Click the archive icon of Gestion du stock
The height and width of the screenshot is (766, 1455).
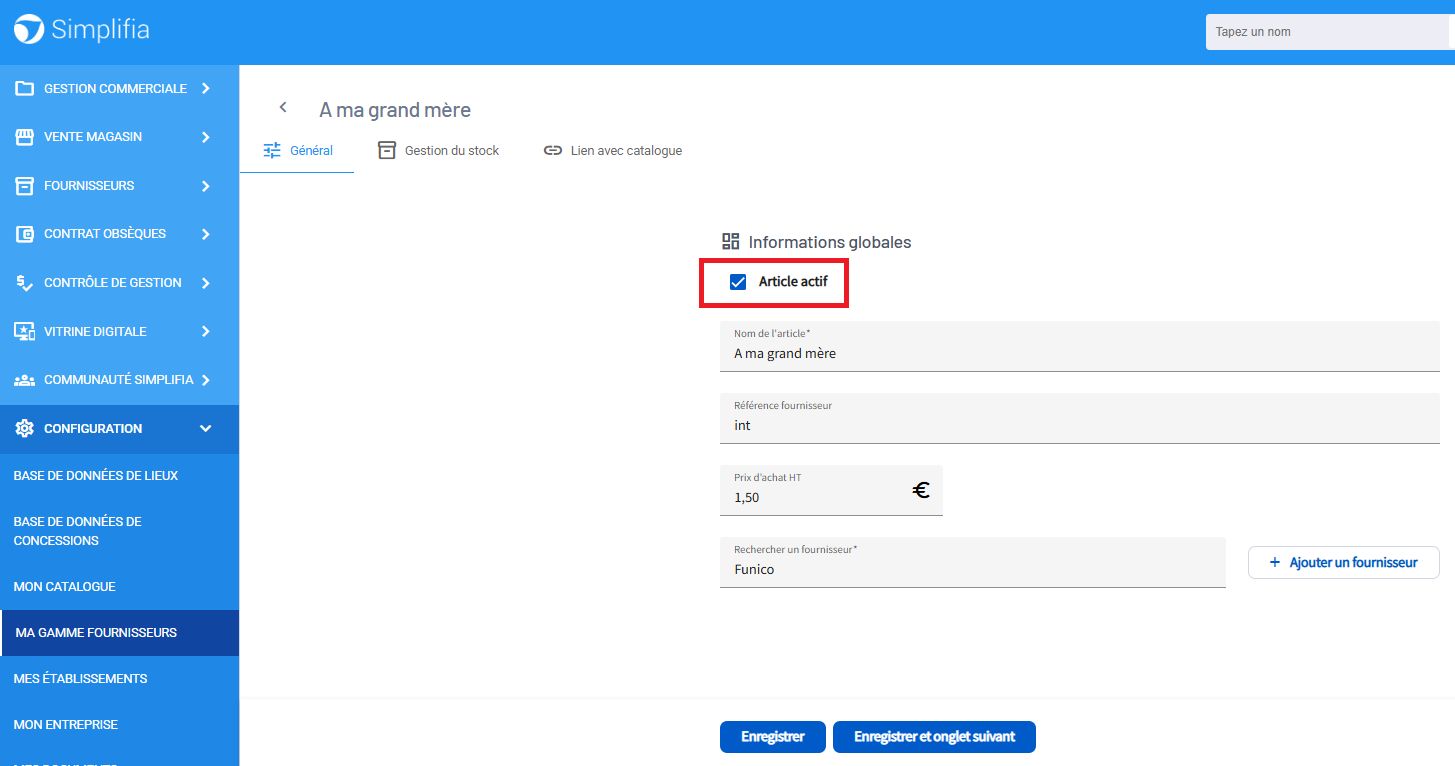coord(387,150)
